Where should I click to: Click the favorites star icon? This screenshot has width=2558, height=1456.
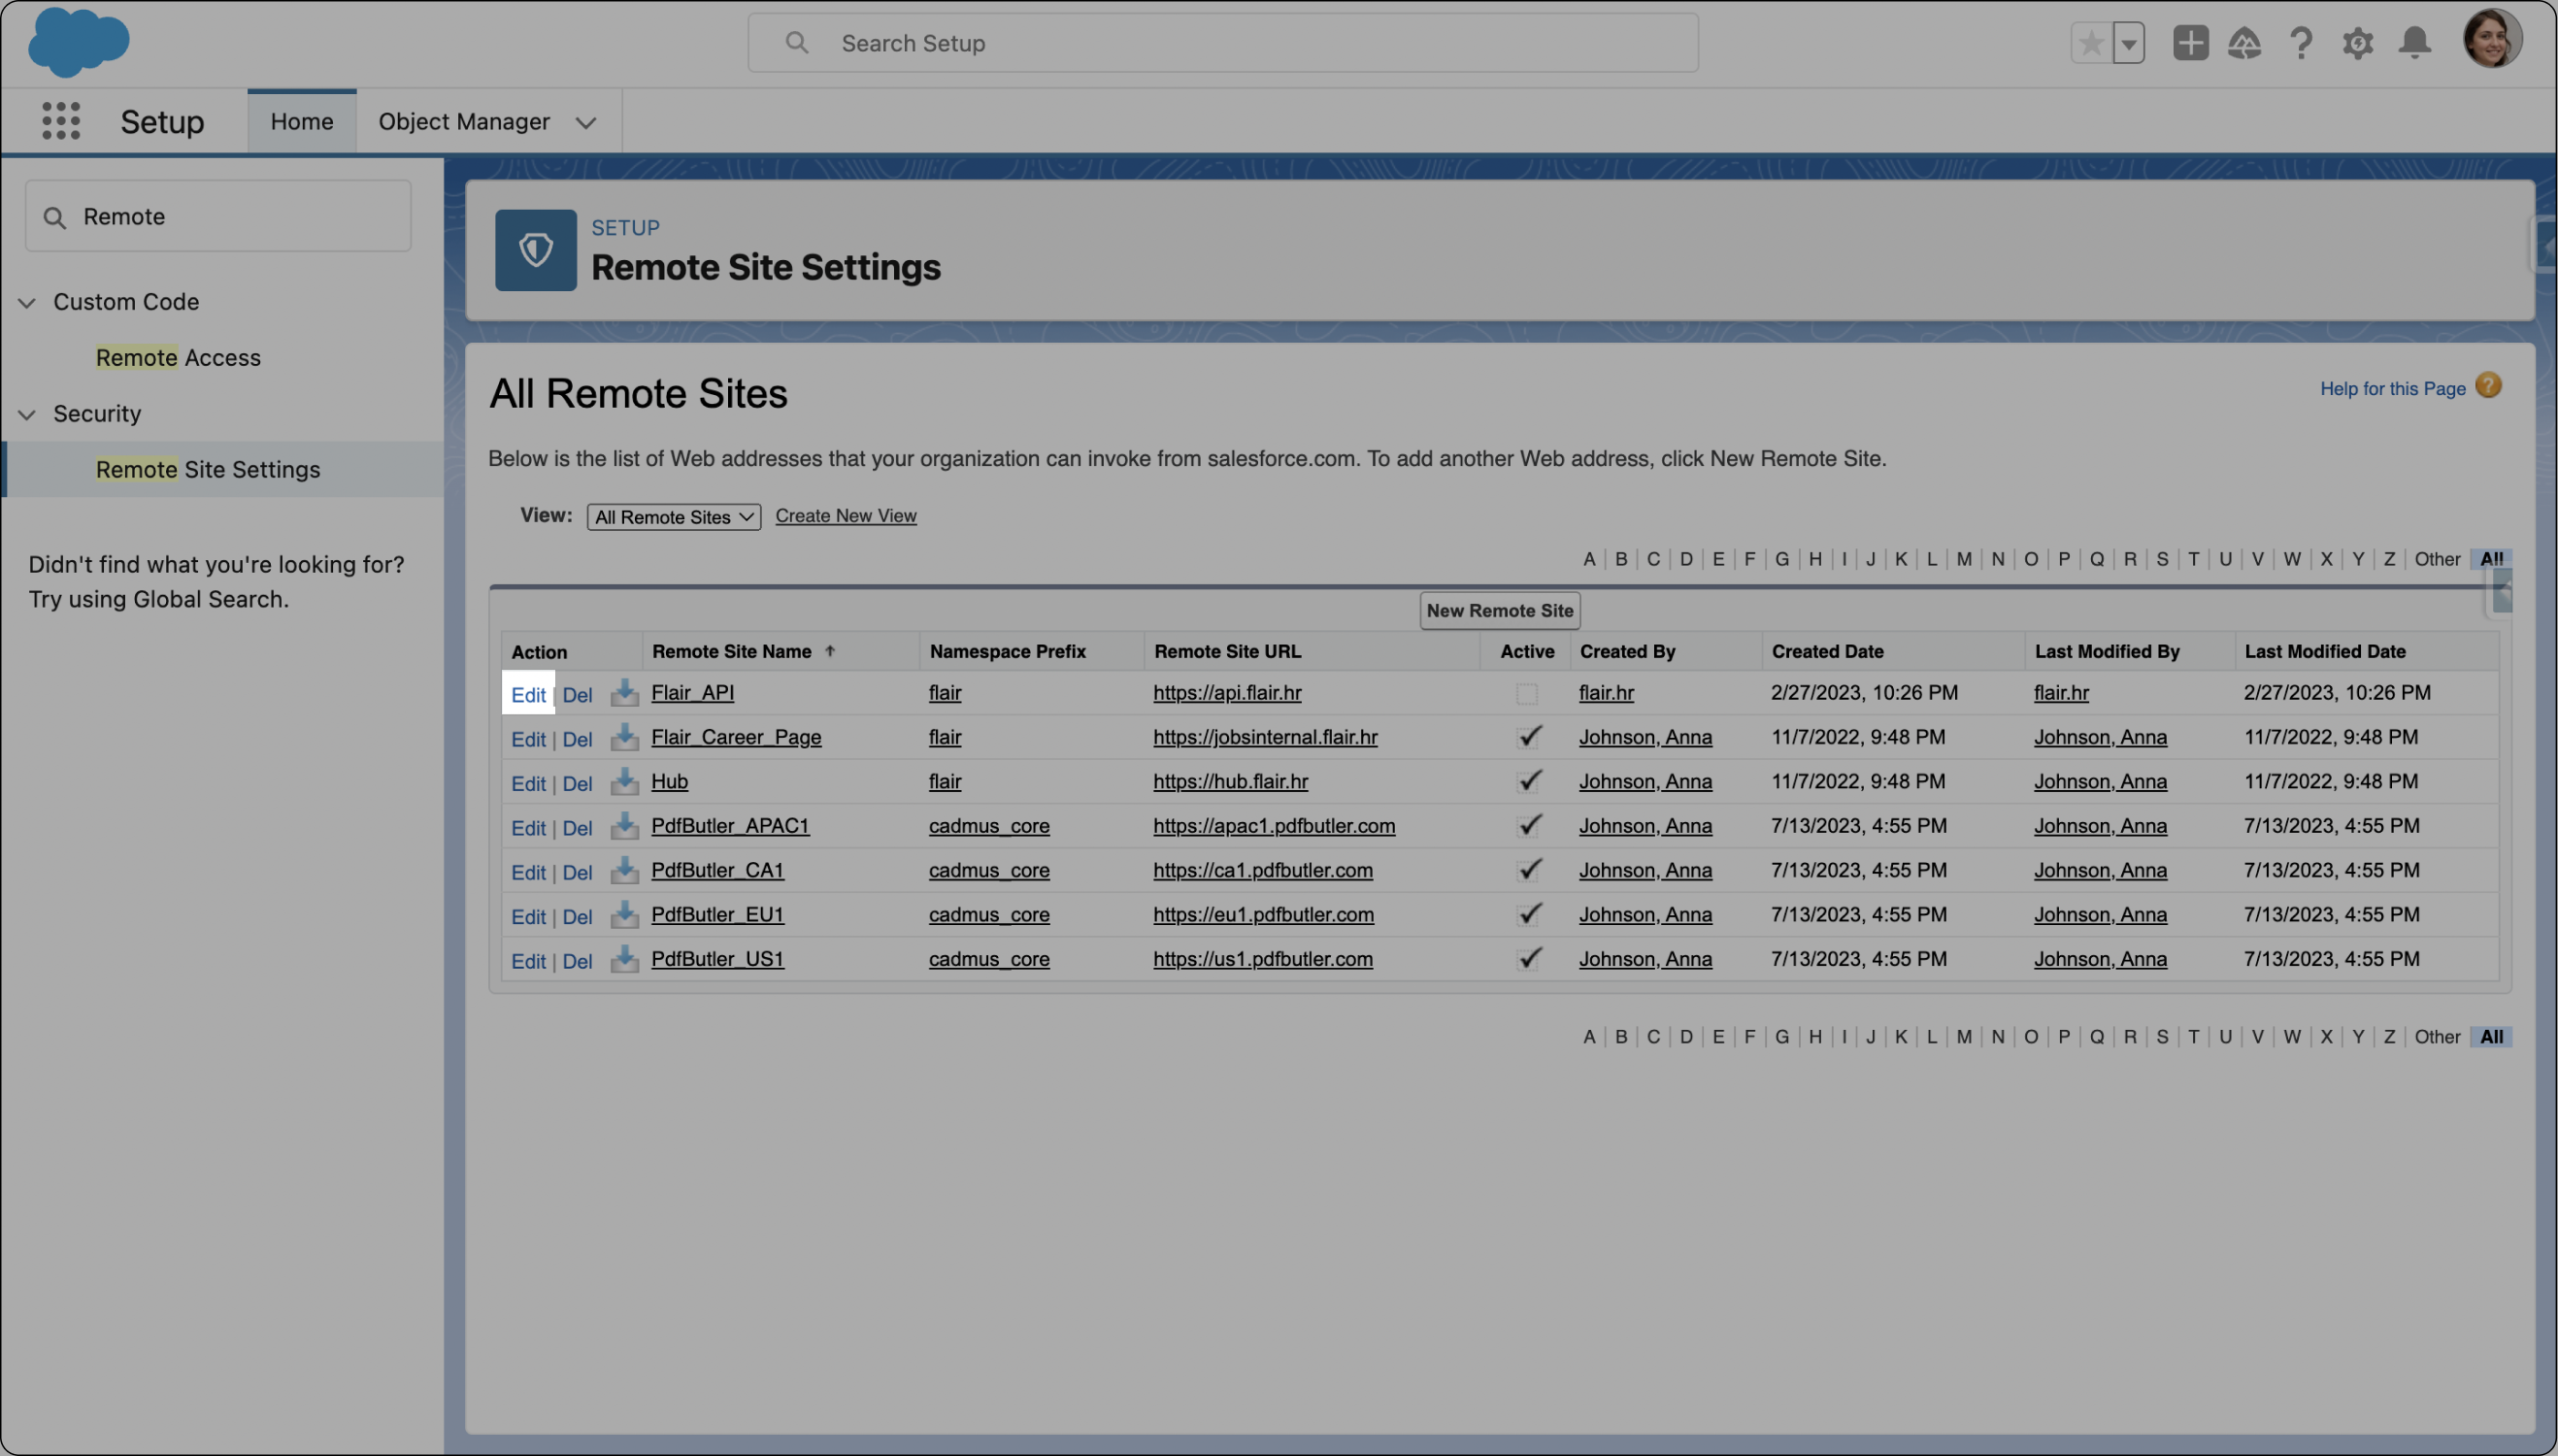[x=2091, y=43]
